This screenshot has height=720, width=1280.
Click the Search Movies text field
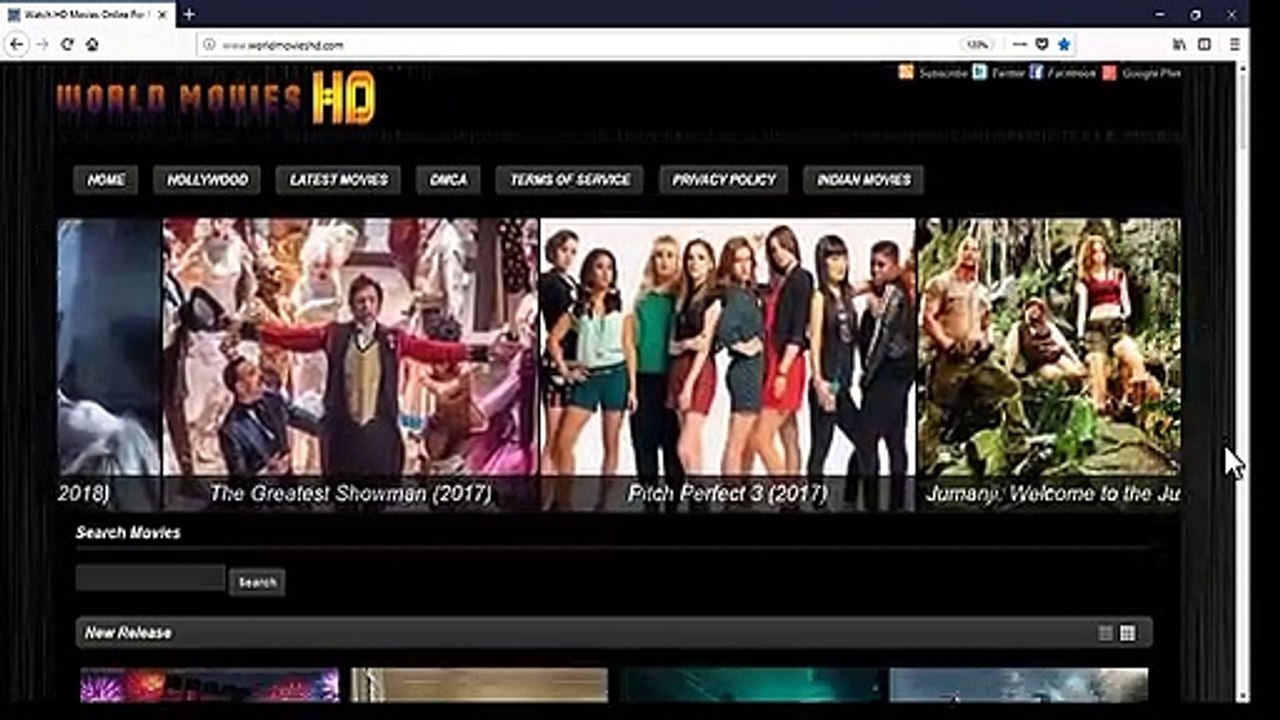point(150,578)
